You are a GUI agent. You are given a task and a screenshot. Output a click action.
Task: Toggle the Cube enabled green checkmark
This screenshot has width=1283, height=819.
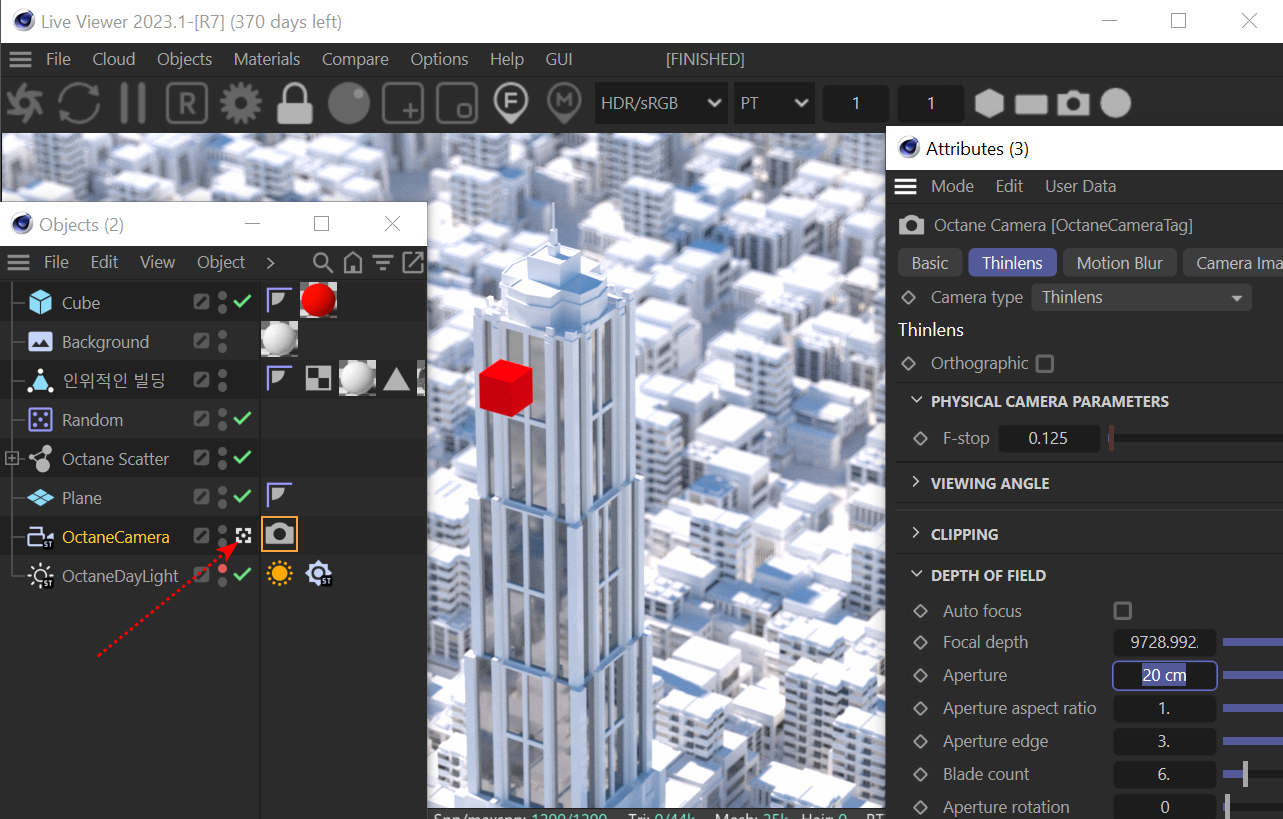click(x=242, y=301)
